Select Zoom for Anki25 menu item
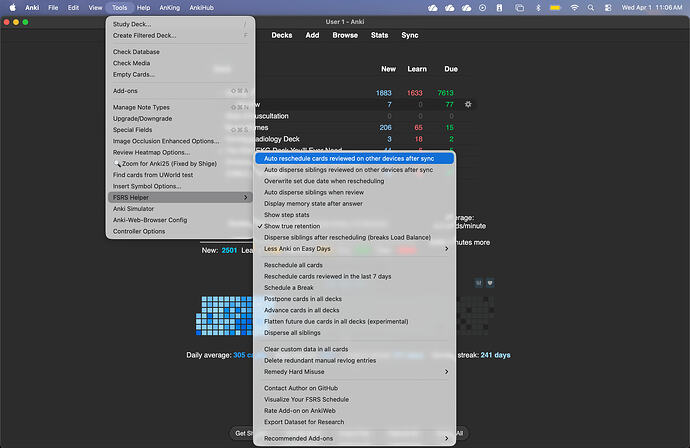The width and height of the screenshot is (690, 448). 180,164
